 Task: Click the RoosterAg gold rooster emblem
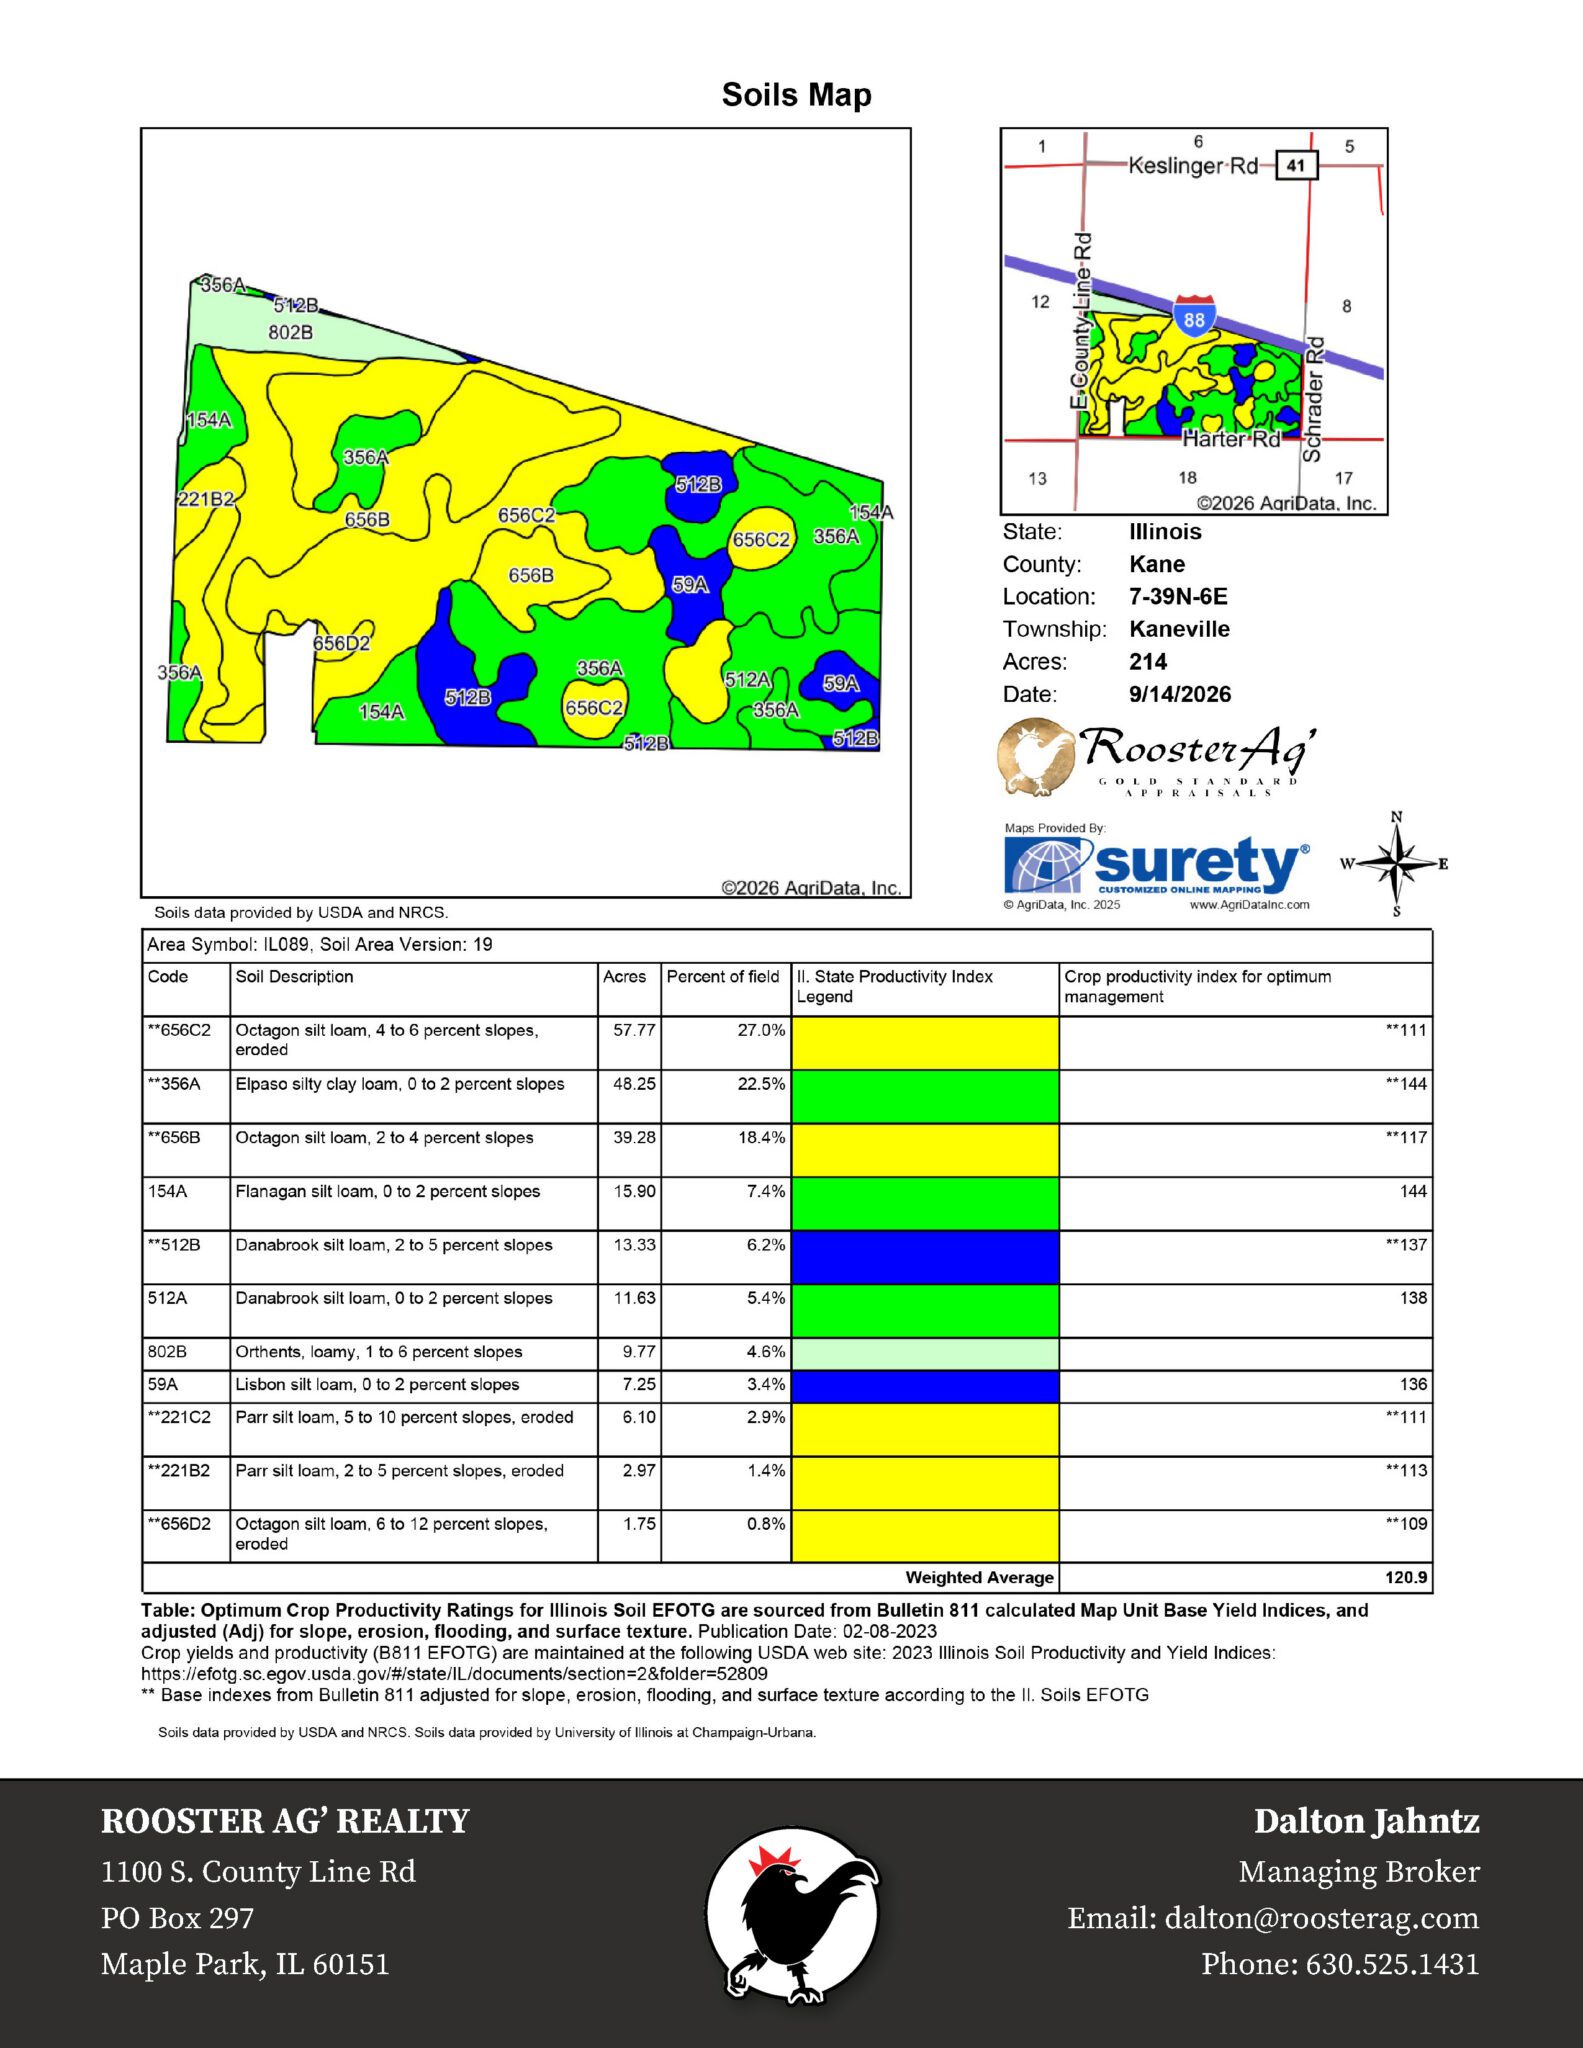(1036, 757)
